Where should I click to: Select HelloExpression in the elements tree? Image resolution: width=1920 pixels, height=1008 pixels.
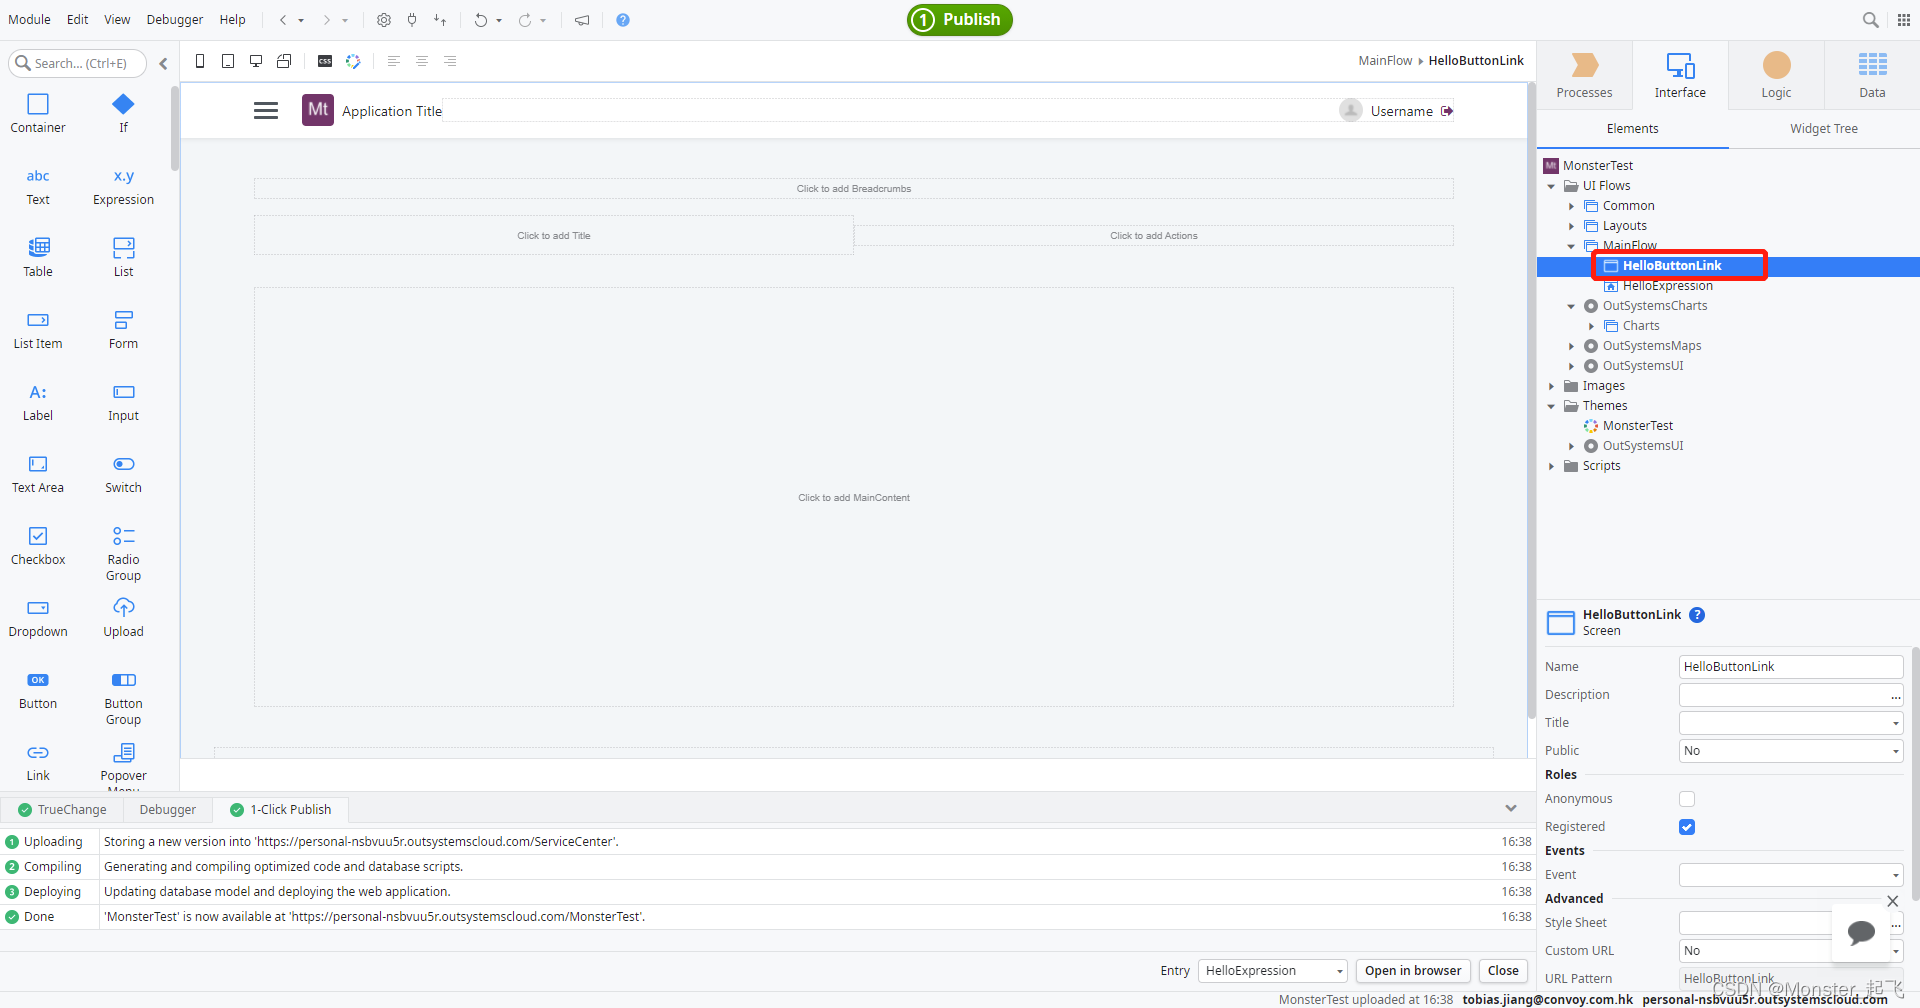coord(1667,286)
